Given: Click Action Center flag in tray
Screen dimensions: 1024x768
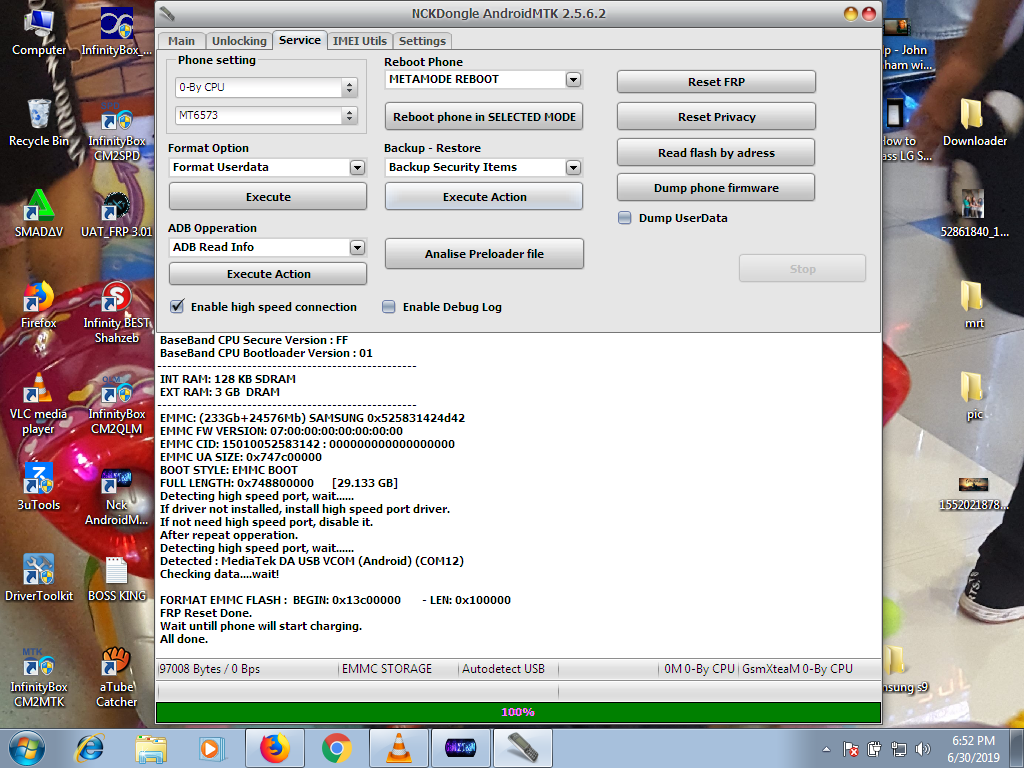Looking at the screenshot, I should [x=850, y=749].
